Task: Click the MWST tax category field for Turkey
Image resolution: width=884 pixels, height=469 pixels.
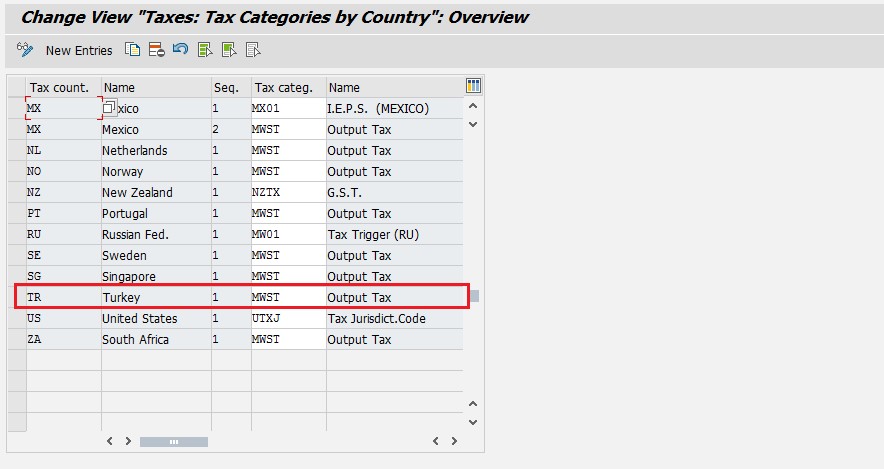Action: coord(288,297)
